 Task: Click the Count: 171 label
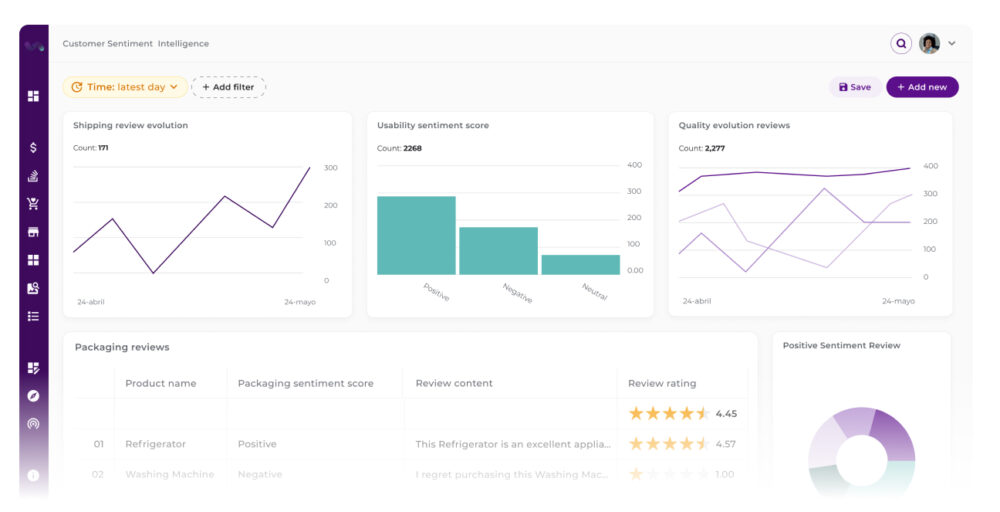[91, 148]
